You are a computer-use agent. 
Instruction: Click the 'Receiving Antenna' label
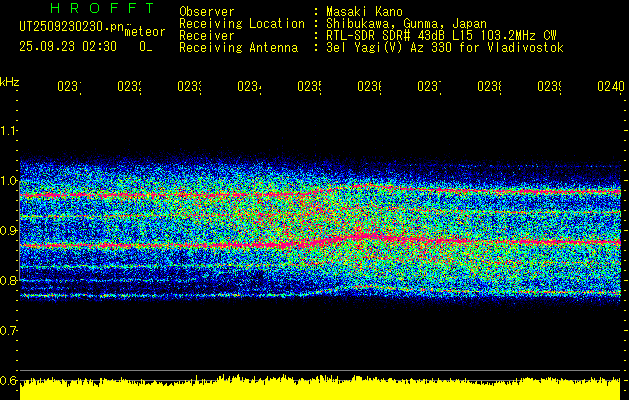click(239, 48)
